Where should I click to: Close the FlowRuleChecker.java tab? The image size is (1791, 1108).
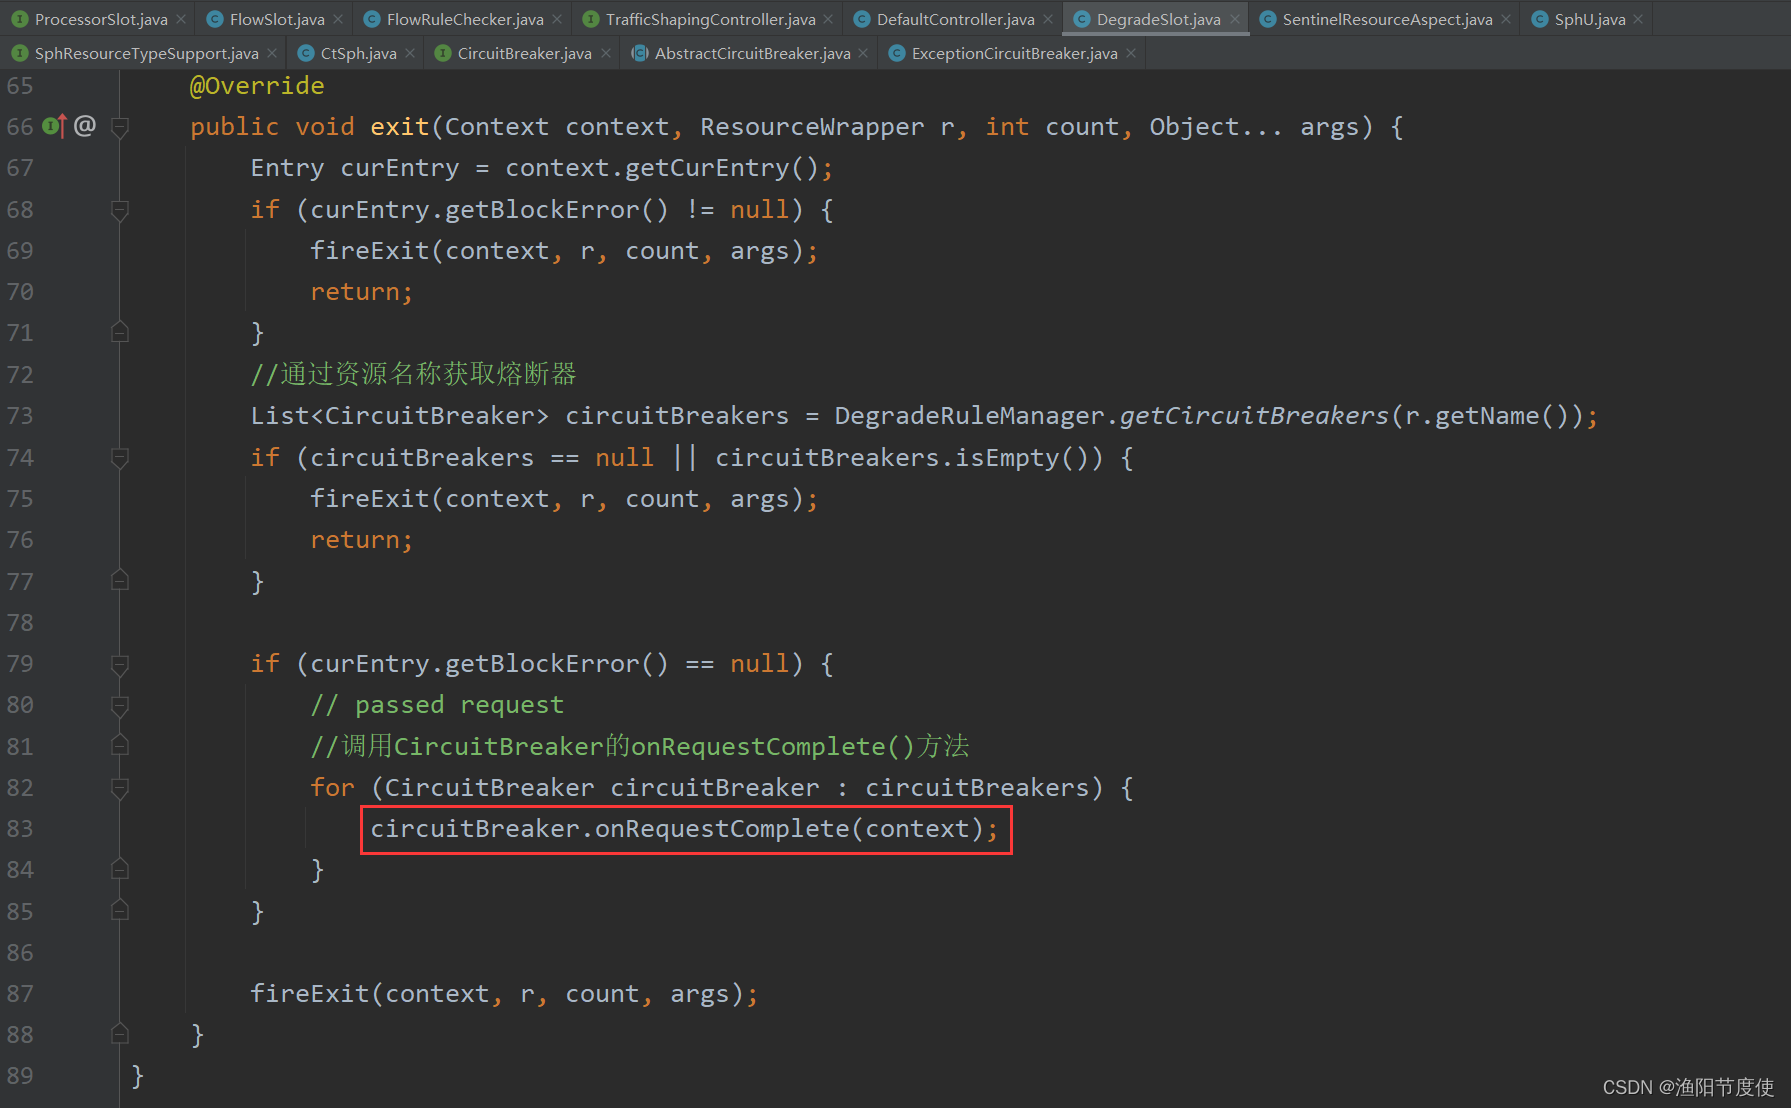(557, 19)
